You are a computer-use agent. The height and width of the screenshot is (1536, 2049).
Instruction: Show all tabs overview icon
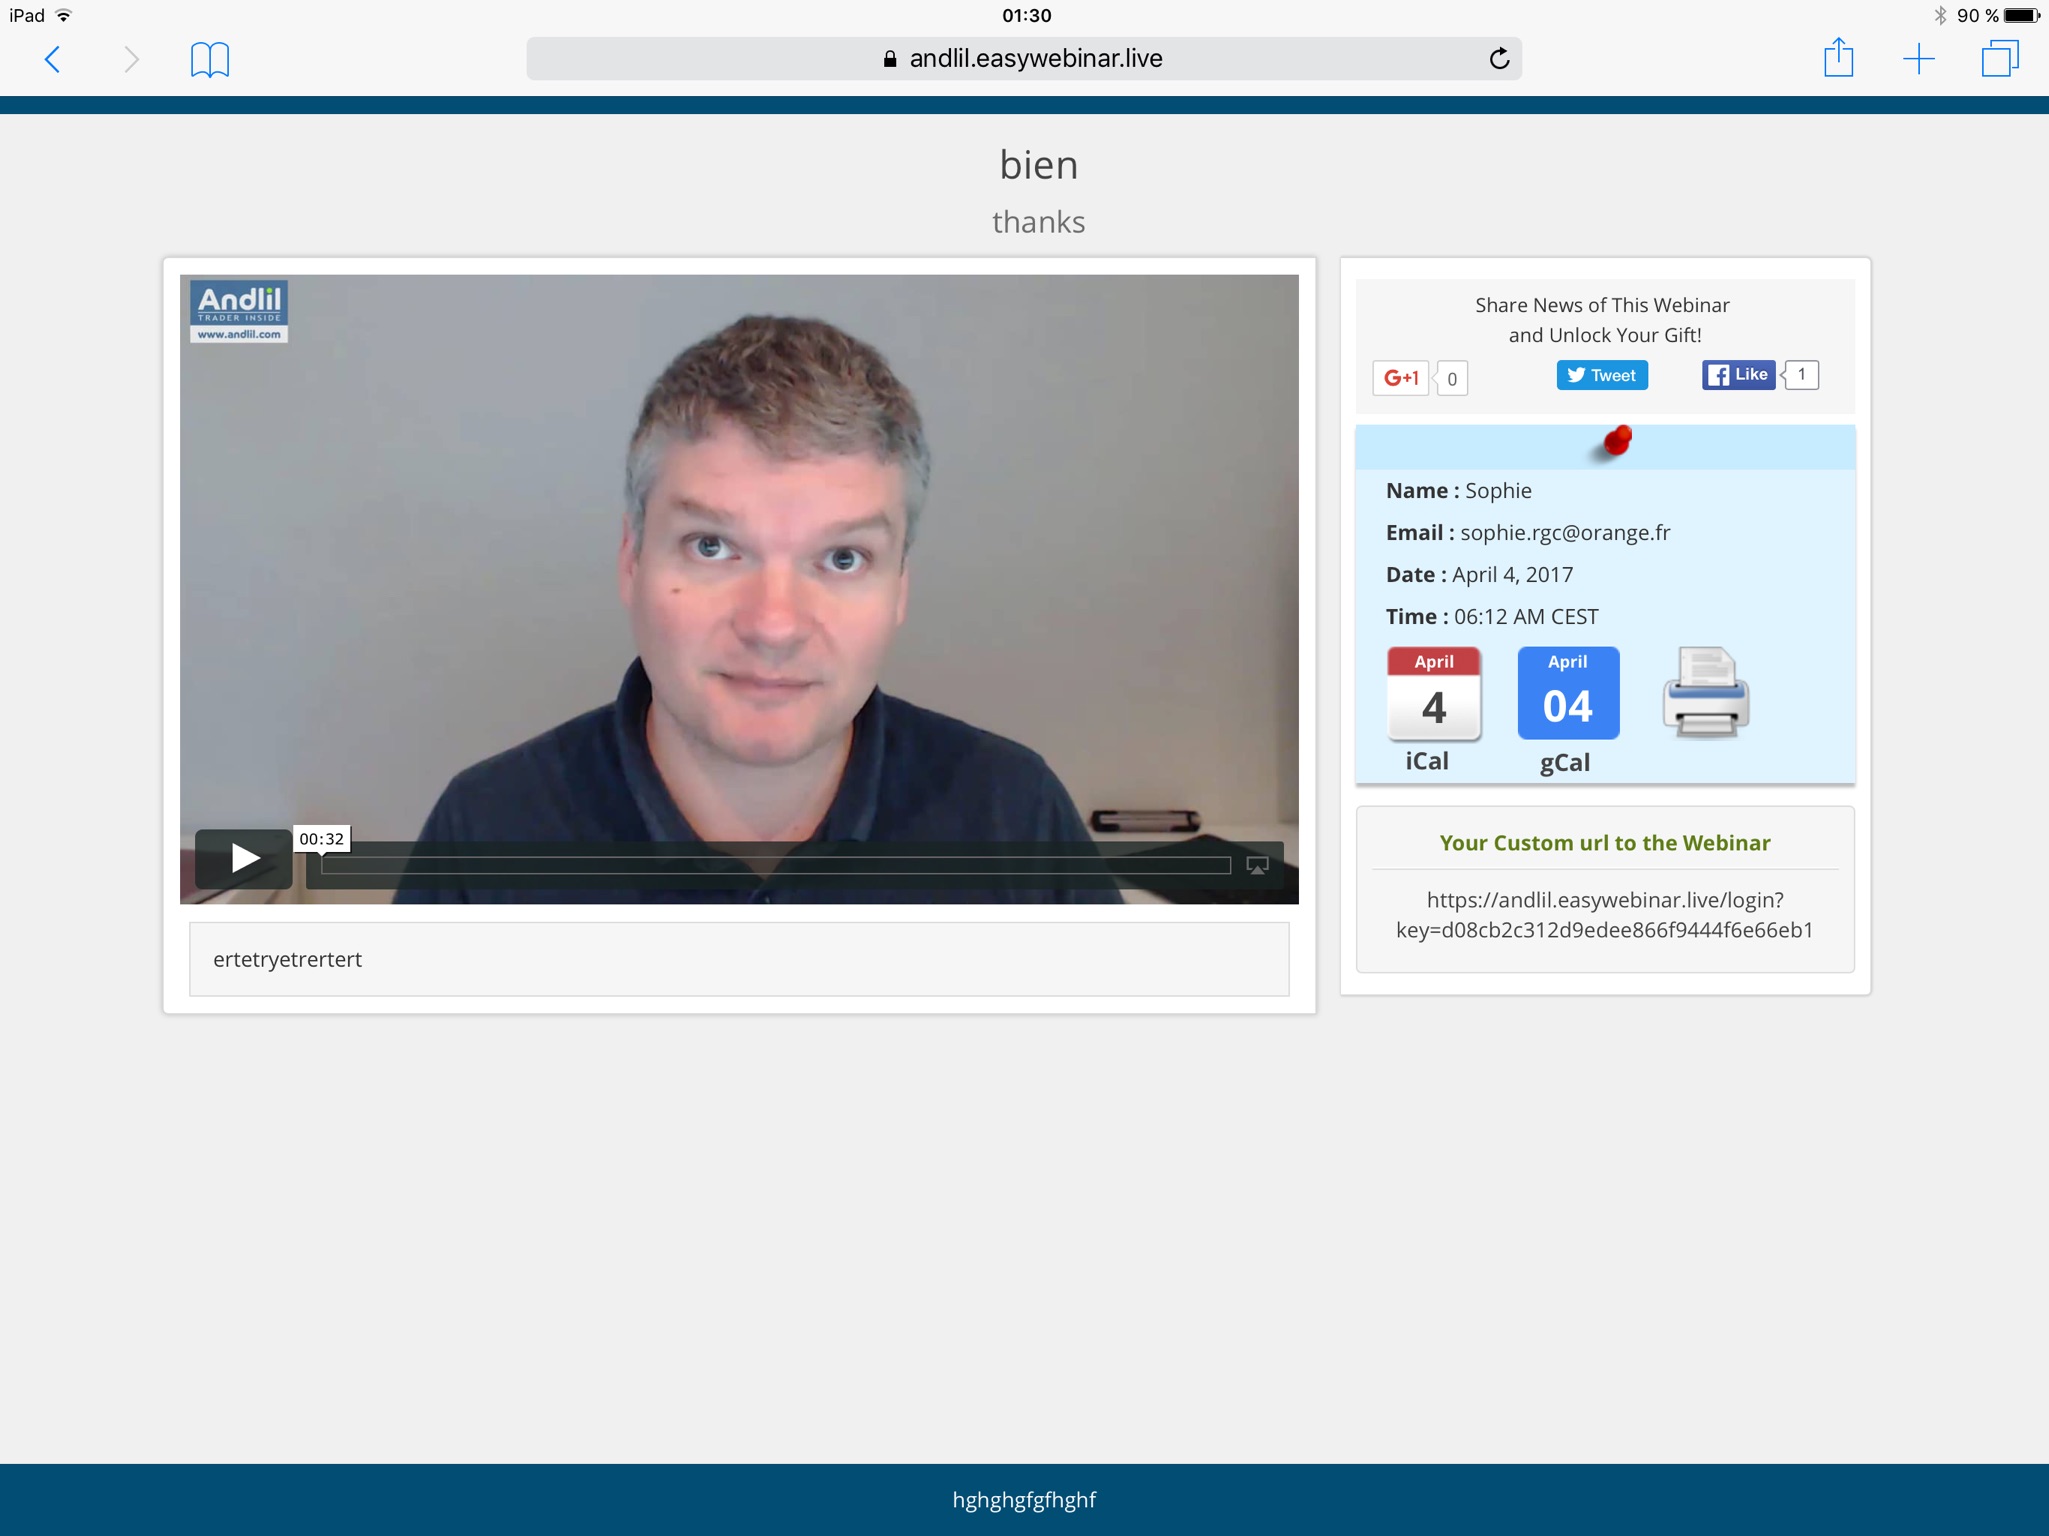[1999, 59]
